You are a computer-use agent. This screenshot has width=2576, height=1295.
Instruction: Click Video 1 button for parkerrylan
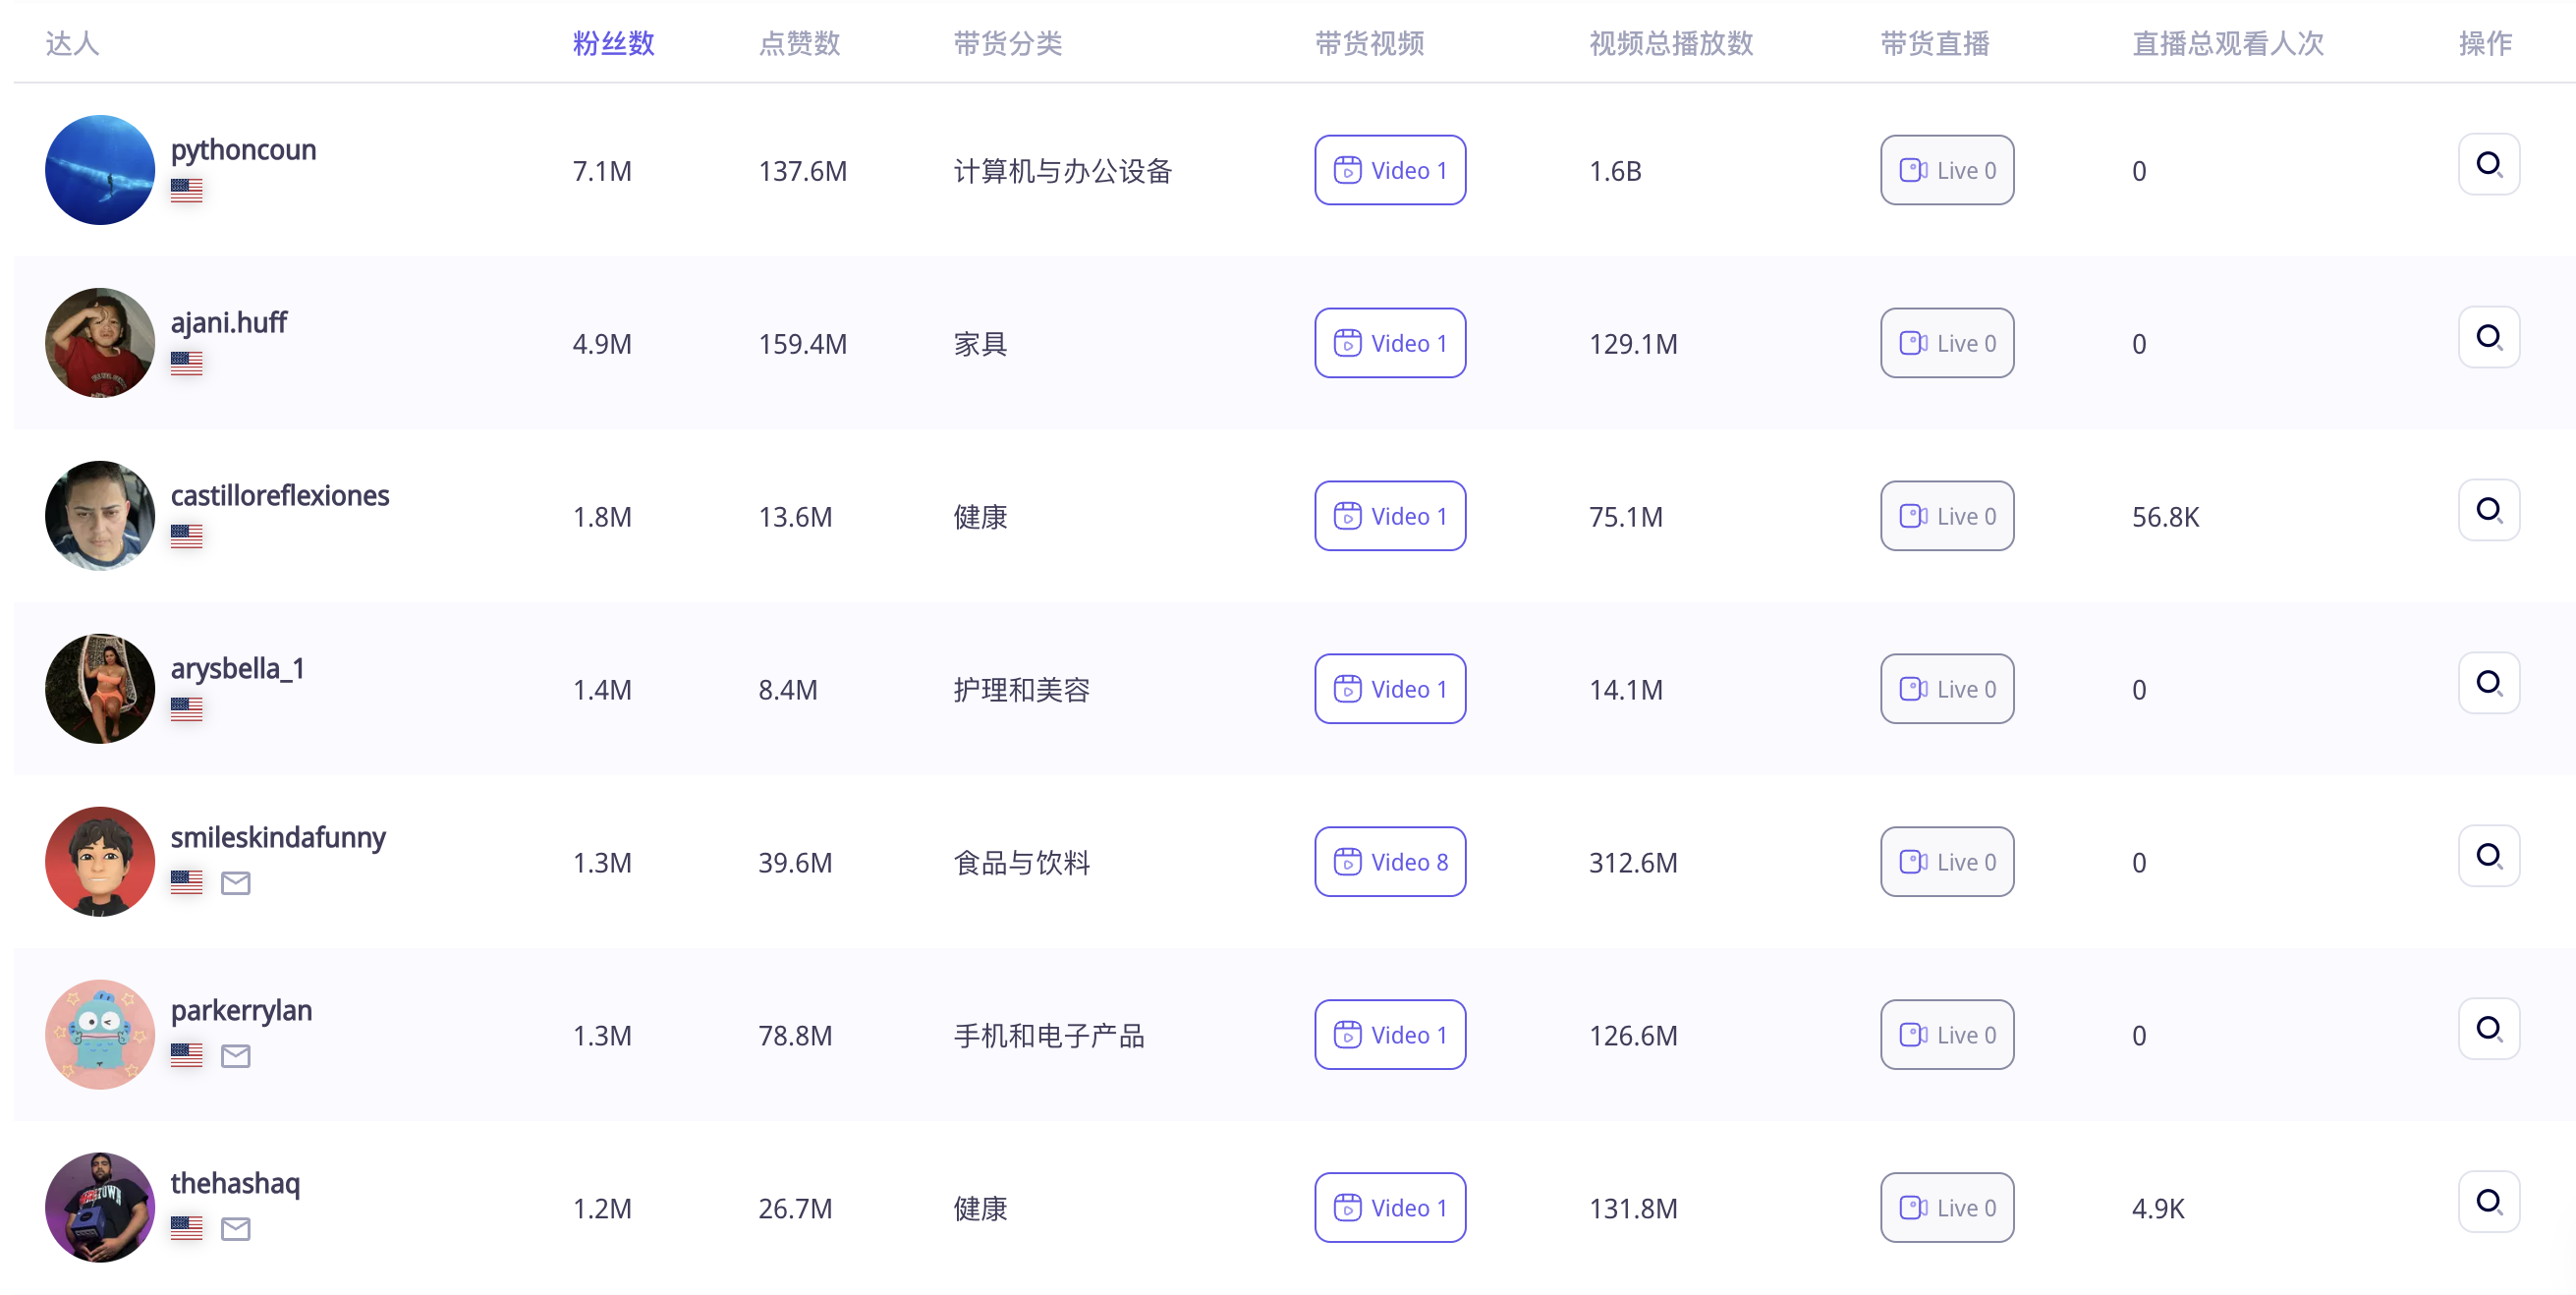pyautogui.click(x=1389, y=1035)
